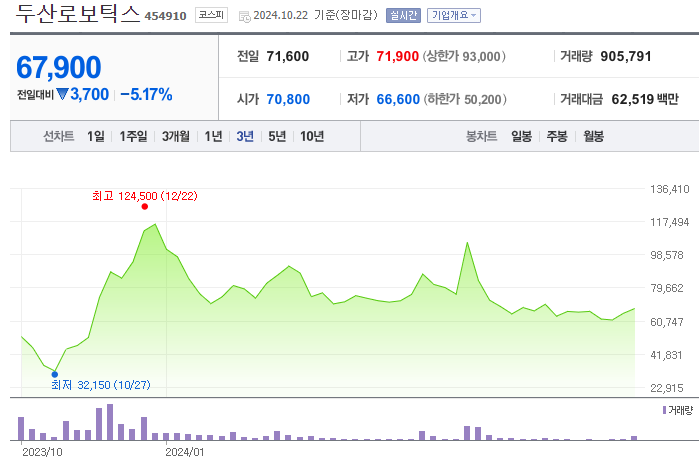Click the 상한가 93,000 text
The image size is (699, 459).
(x=464, y=57)
